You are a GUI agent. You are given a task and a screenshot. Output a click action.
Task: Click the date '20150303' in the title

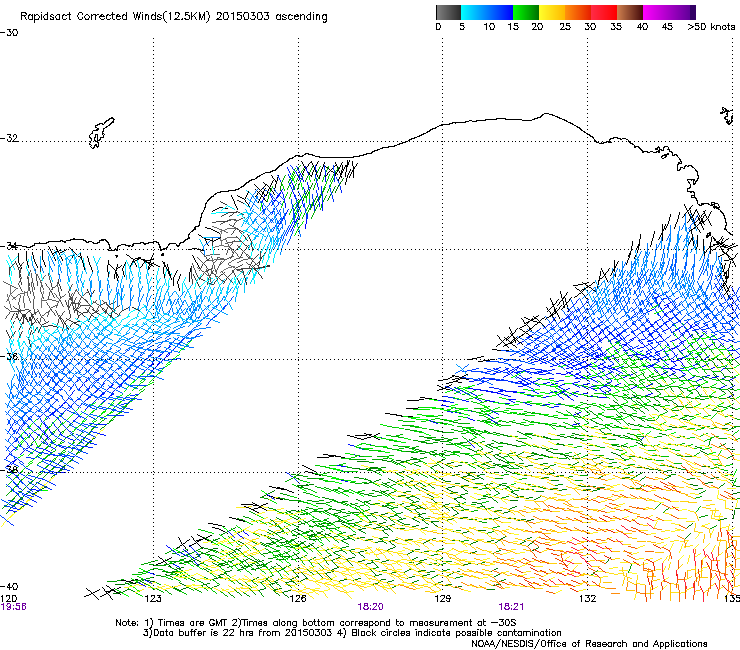point(243,17)
